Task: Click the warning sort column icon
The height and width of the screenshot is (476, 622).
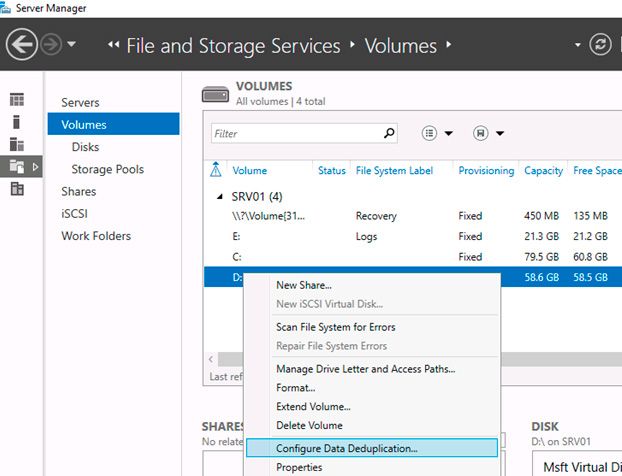Action: click(215, 170)
